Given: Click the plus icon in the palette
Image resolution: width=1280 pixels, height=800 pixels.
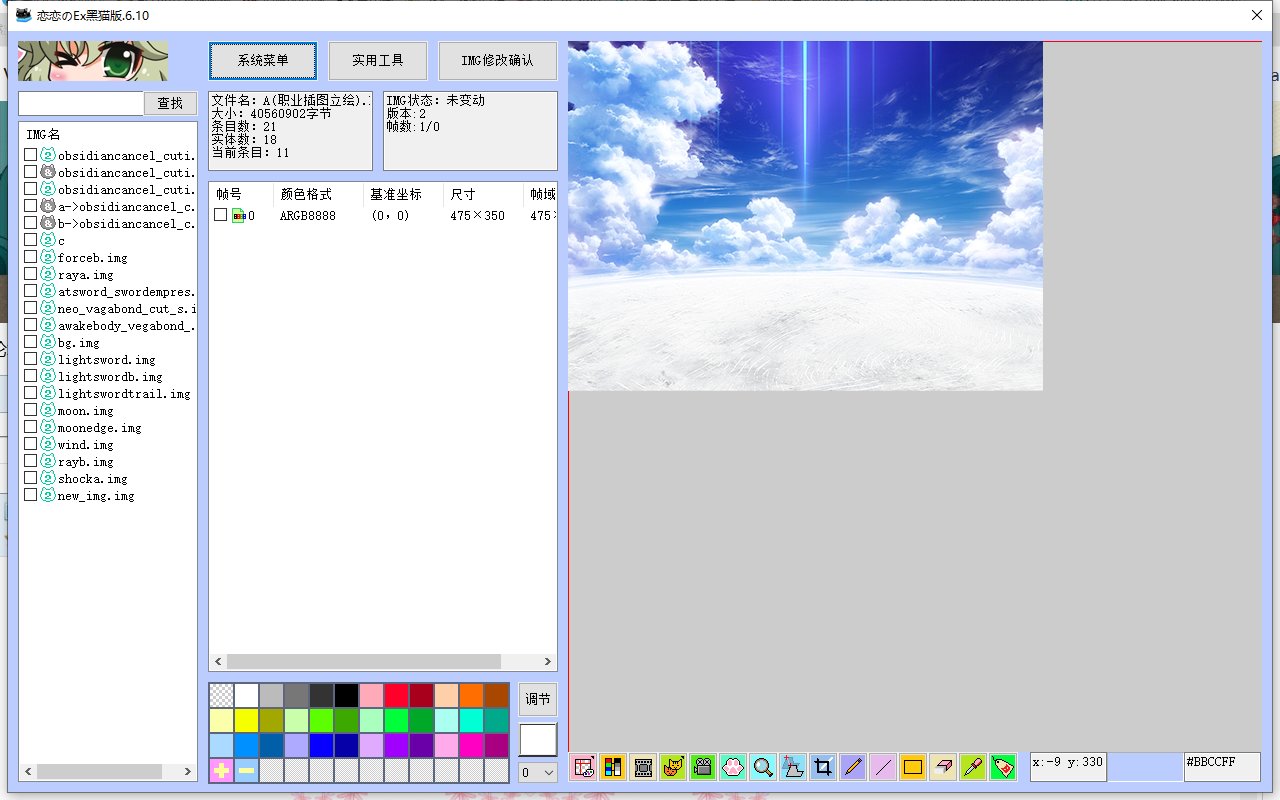Looking at the screenshot, I should tap(221, 771).
